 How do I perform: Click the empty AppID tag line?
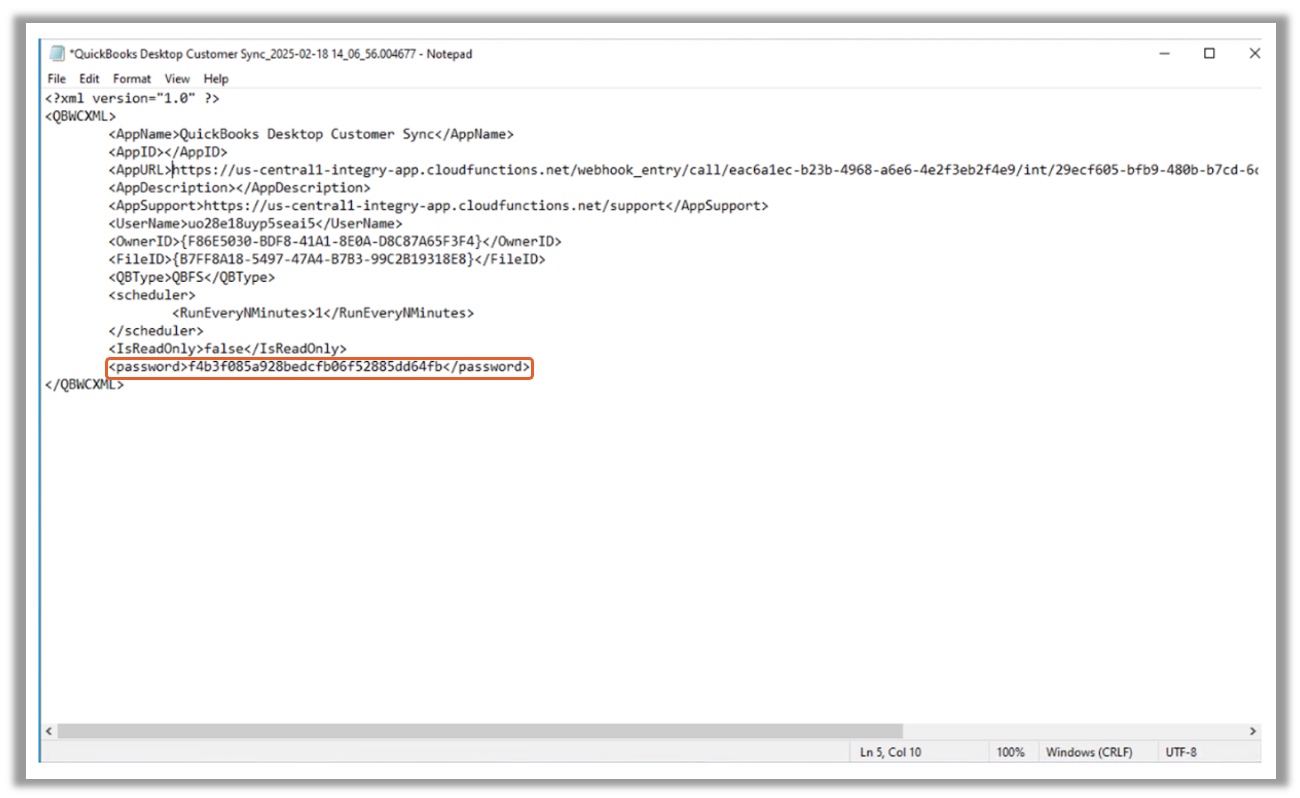168,152
